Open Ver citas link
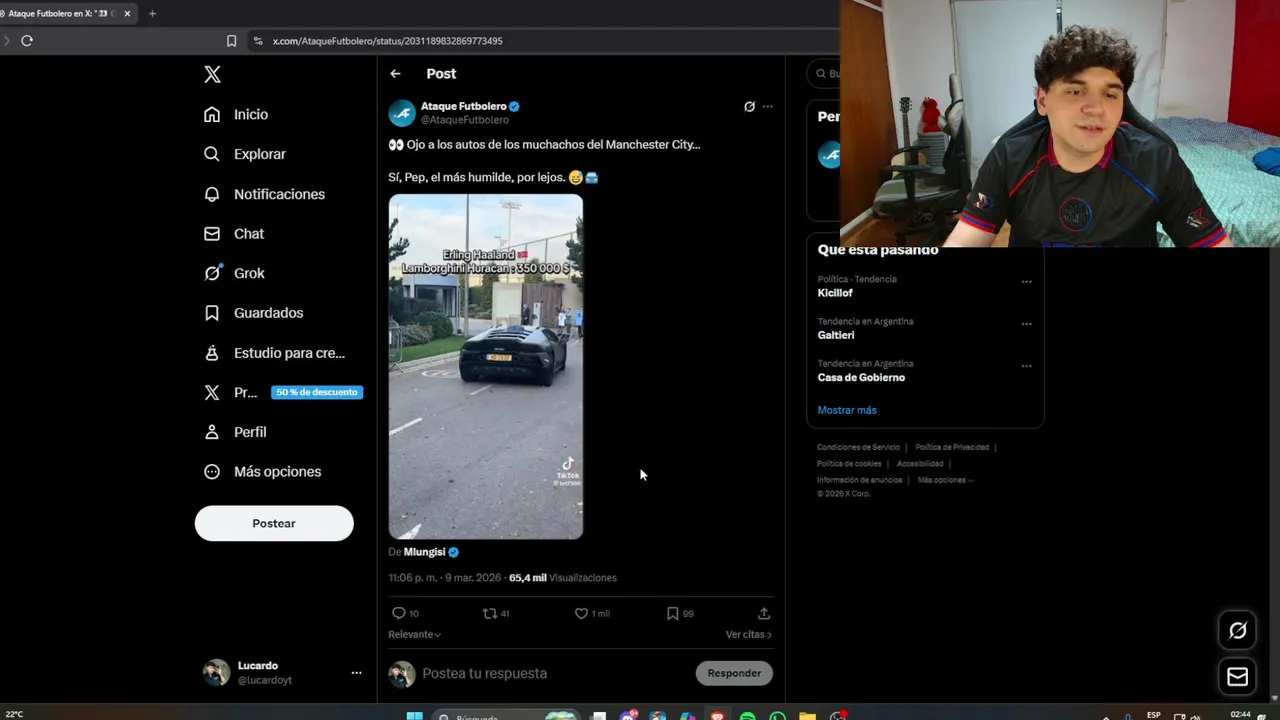The image size is (1280, 720). [x=749, y=634]
